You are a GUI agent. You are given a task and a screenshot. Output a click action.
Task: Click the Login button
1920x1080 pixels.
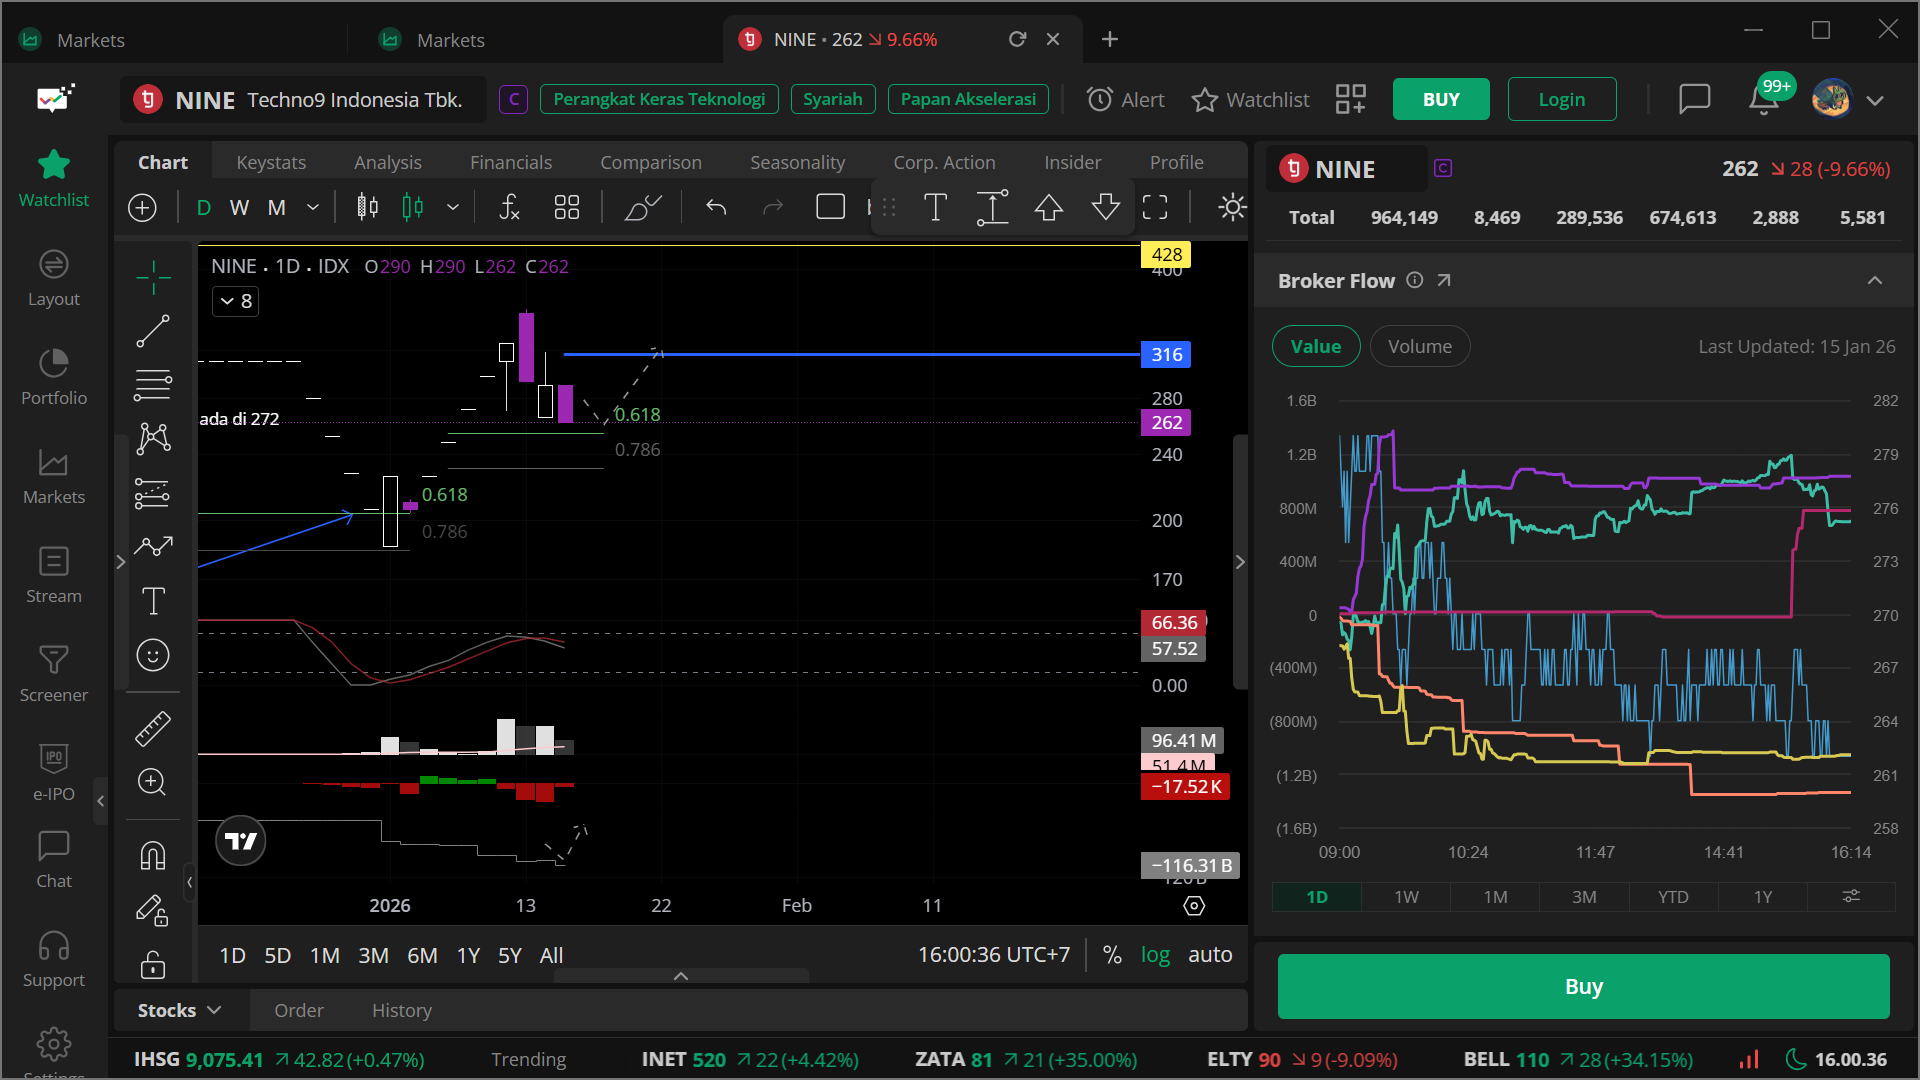click(1561, 99)
